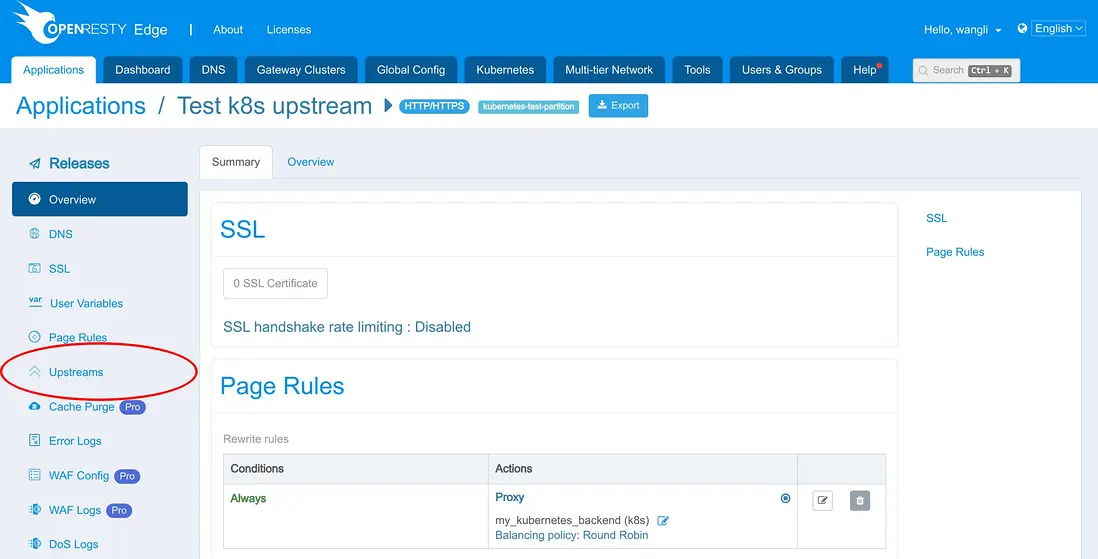
Task: Click the WAF Logs sidebar icon
Action: pos(34,509)
